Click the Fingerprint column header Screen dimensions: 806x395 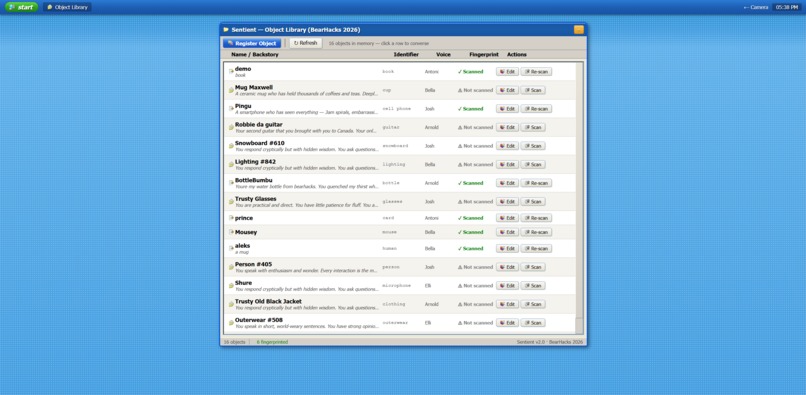click(x=484, y=55)
